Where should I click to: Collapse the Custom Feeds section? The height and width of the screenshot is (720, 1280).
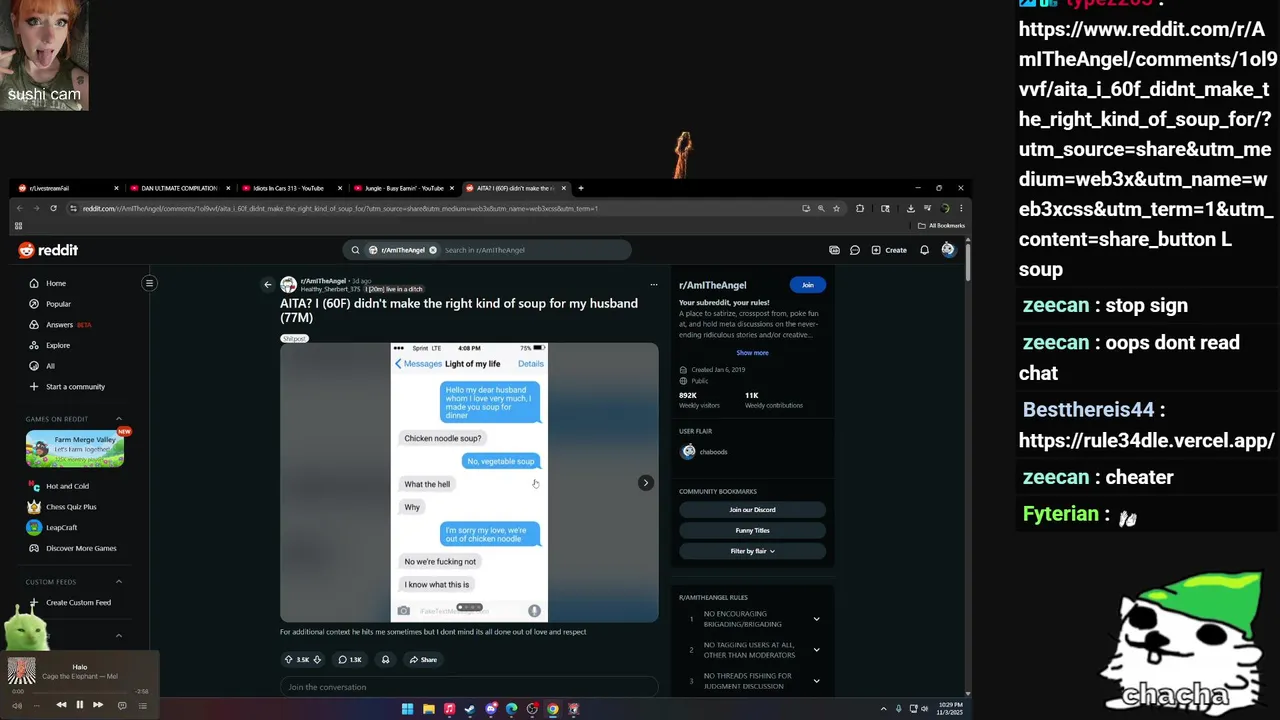(118, 582)
